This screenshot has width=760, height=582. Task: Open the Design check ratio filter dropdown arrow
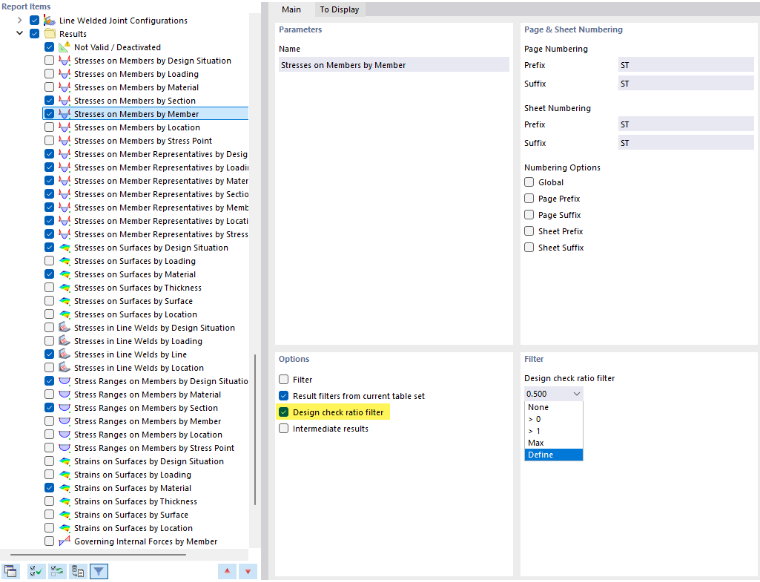click(x=577, y=394)
